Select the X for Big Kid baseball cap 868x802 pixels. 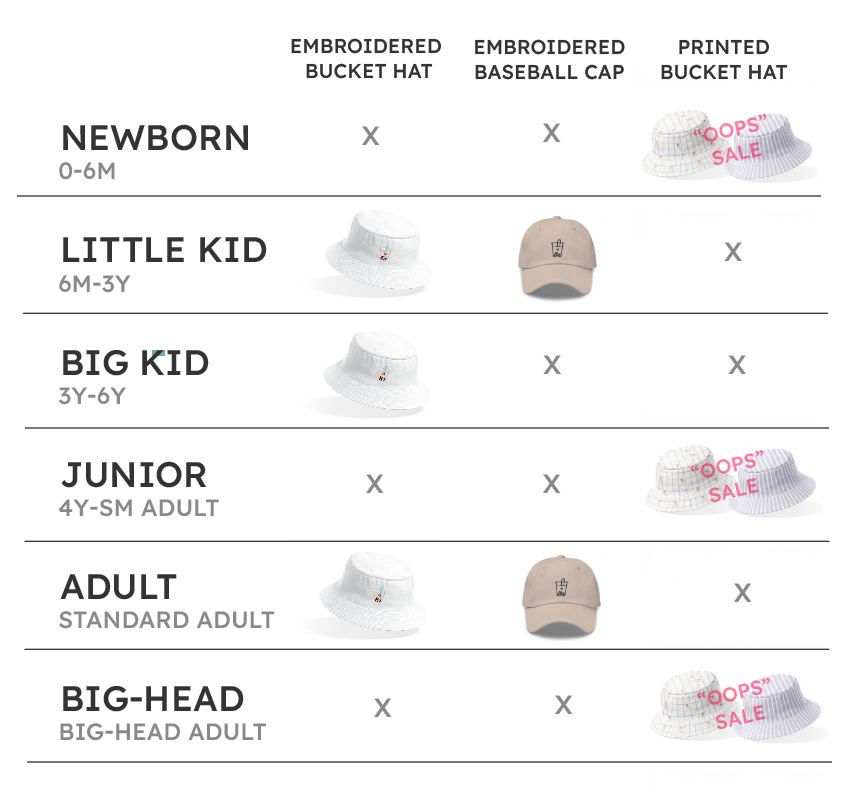coord(551,365)
